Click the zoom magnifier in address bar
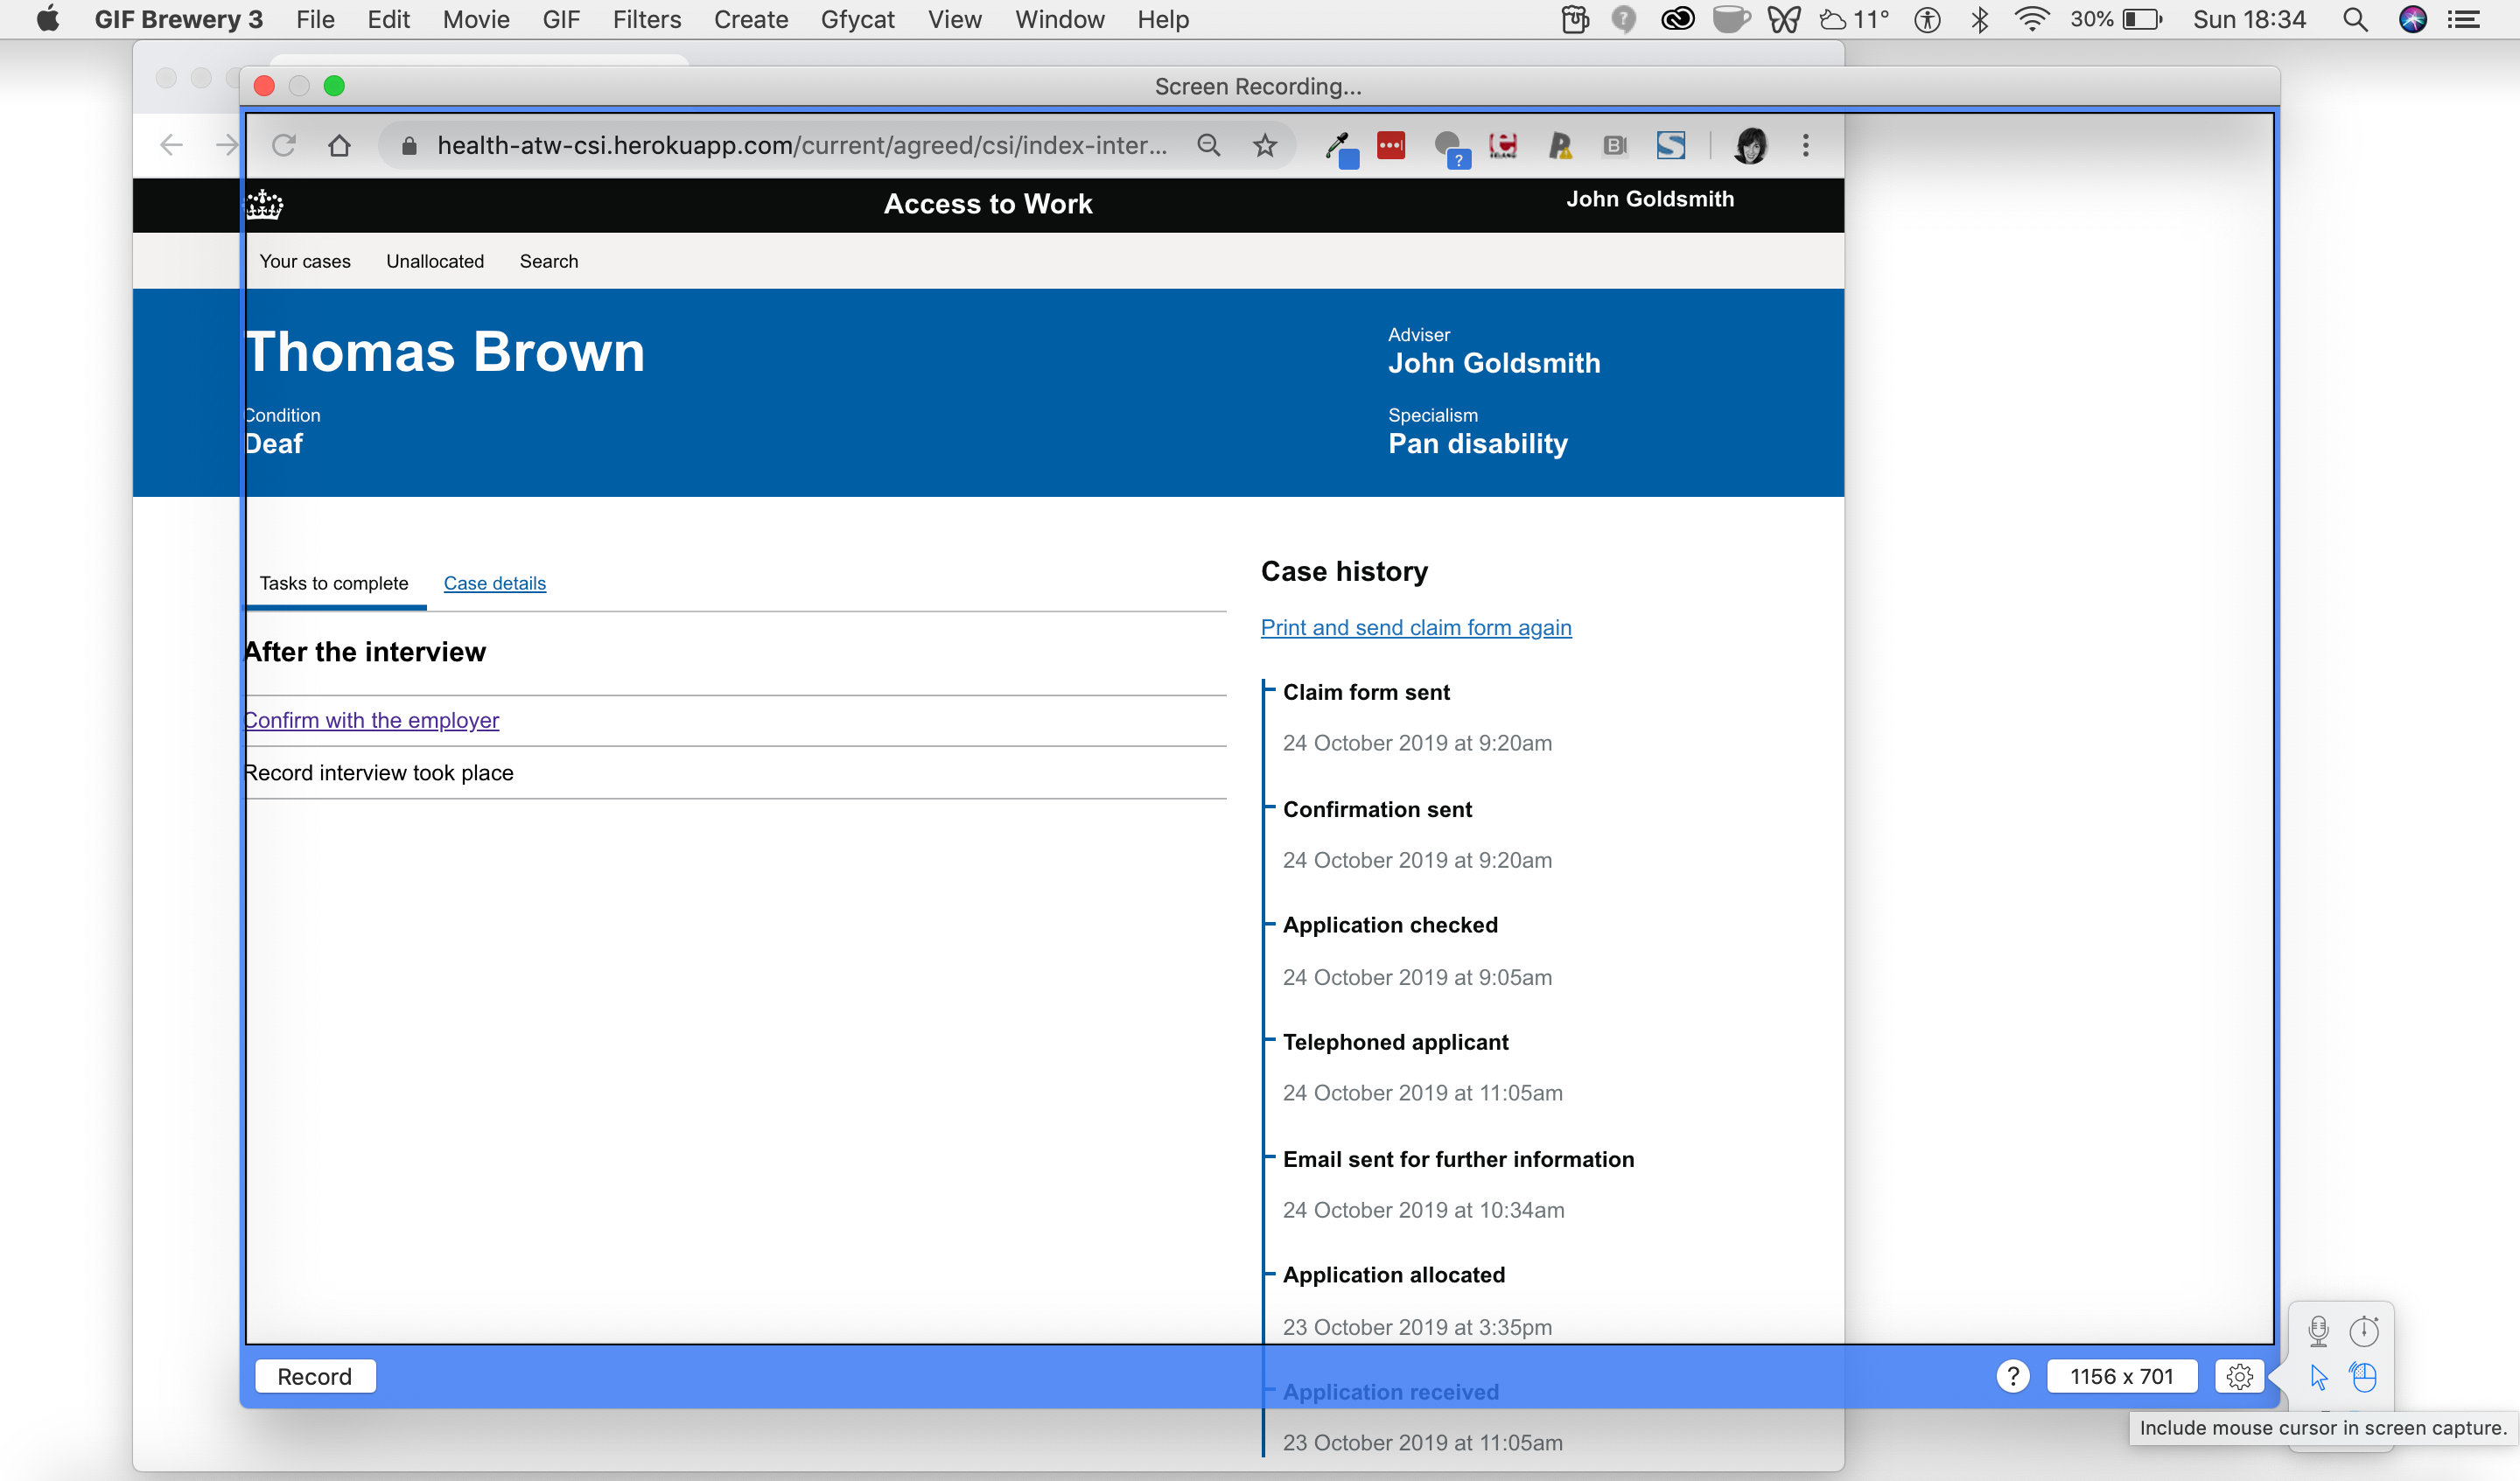The height and width of the screenshot is (1481, 2520). pos(1209,145)
